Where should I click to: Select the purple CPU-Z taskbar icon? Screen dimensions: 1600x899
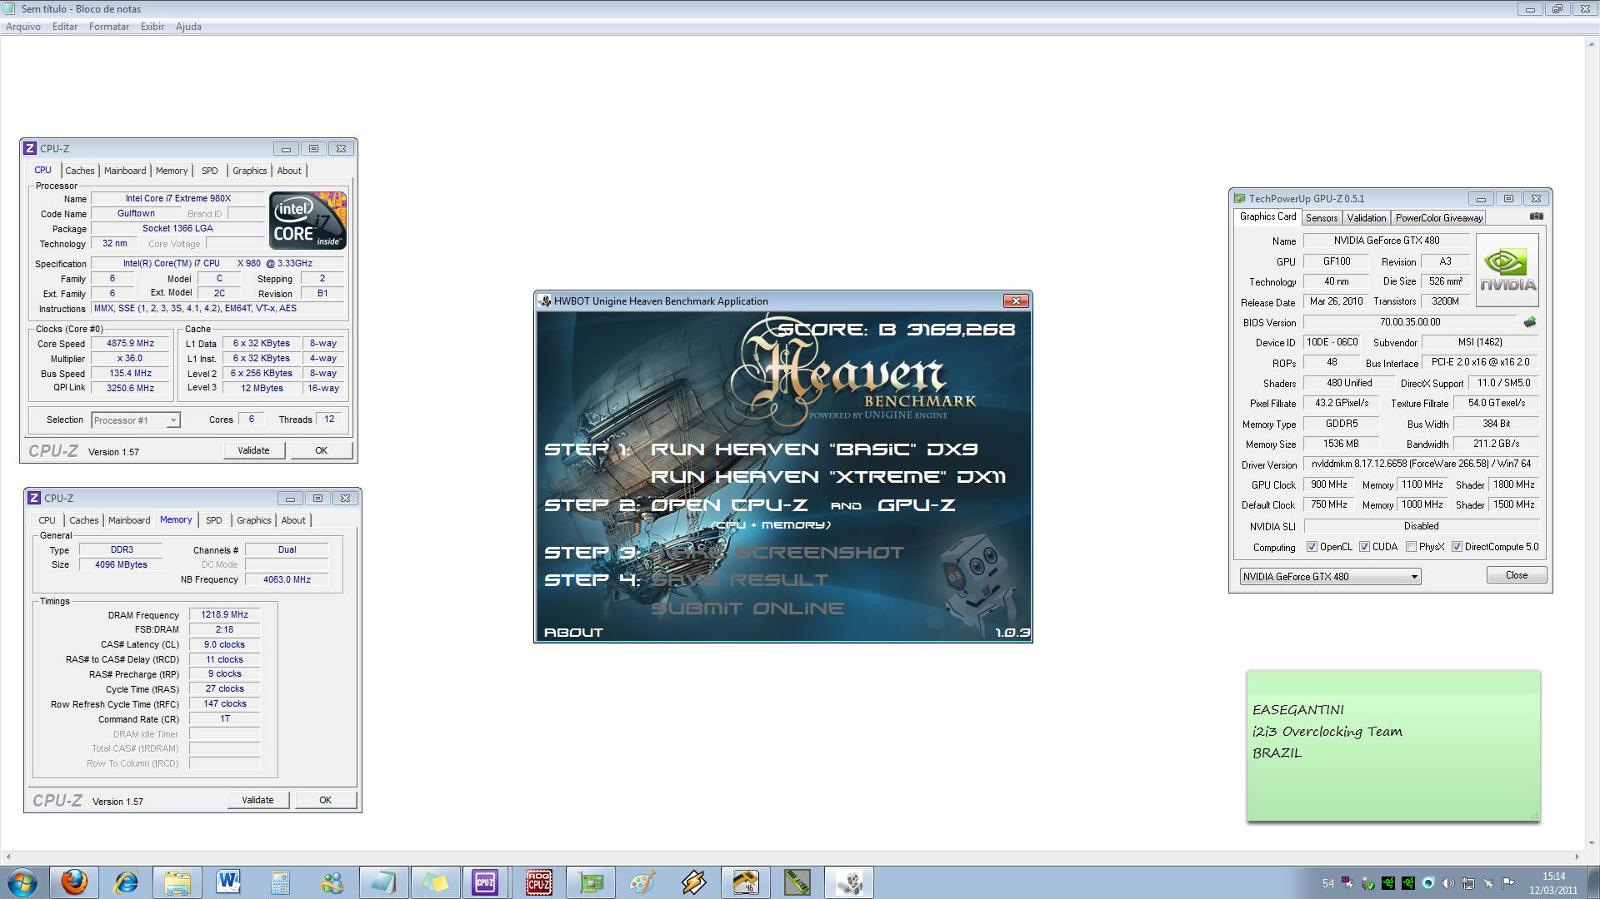pos(486,882)
